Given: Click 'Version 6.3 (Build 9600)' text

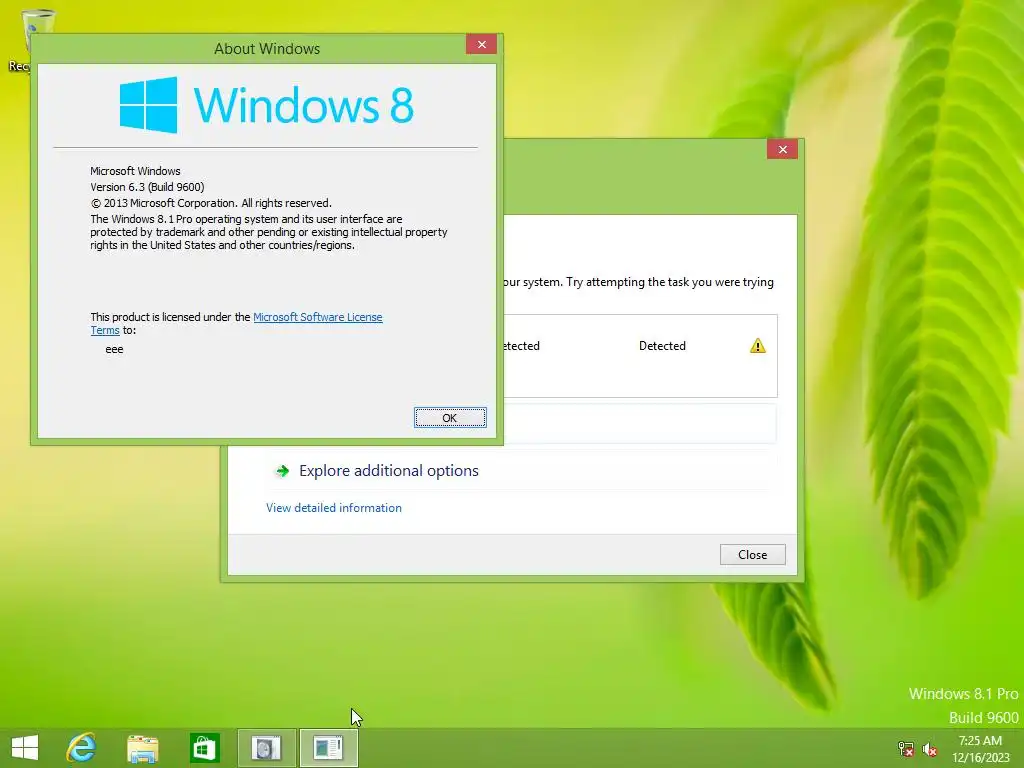Looking at the screenshot, I should click(x=148, y=187).
